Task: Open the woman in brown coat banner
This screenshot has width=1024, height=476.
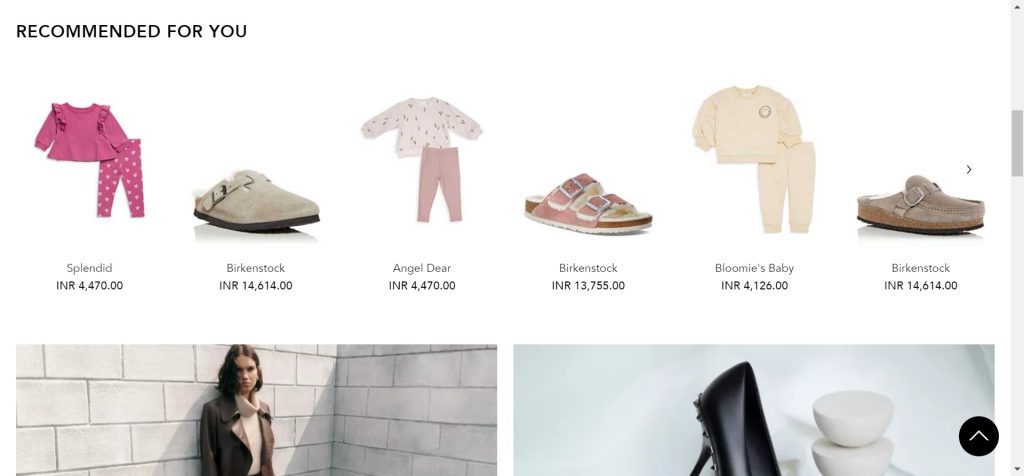Action: (257, 410)
